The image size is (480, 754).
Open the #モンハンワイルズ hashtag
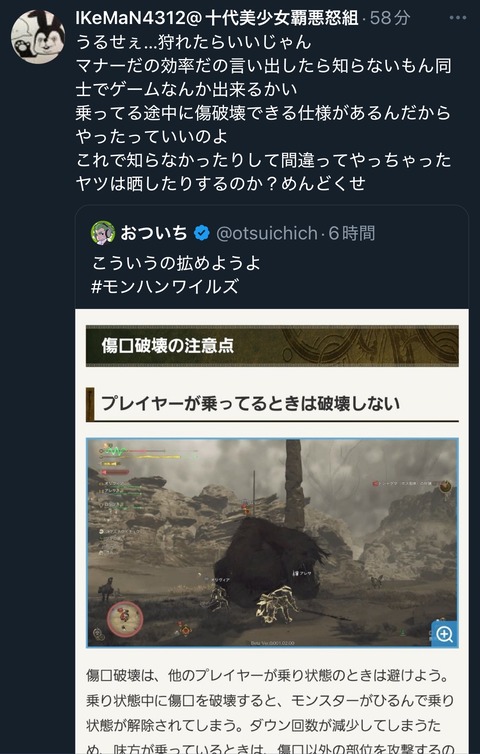(x=164, y=286)
